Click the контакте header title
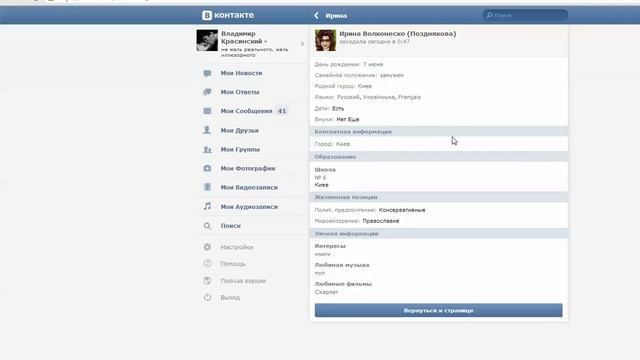Image resolution: width=640 pixels, height=360 pixels. (x=234, y=15)
